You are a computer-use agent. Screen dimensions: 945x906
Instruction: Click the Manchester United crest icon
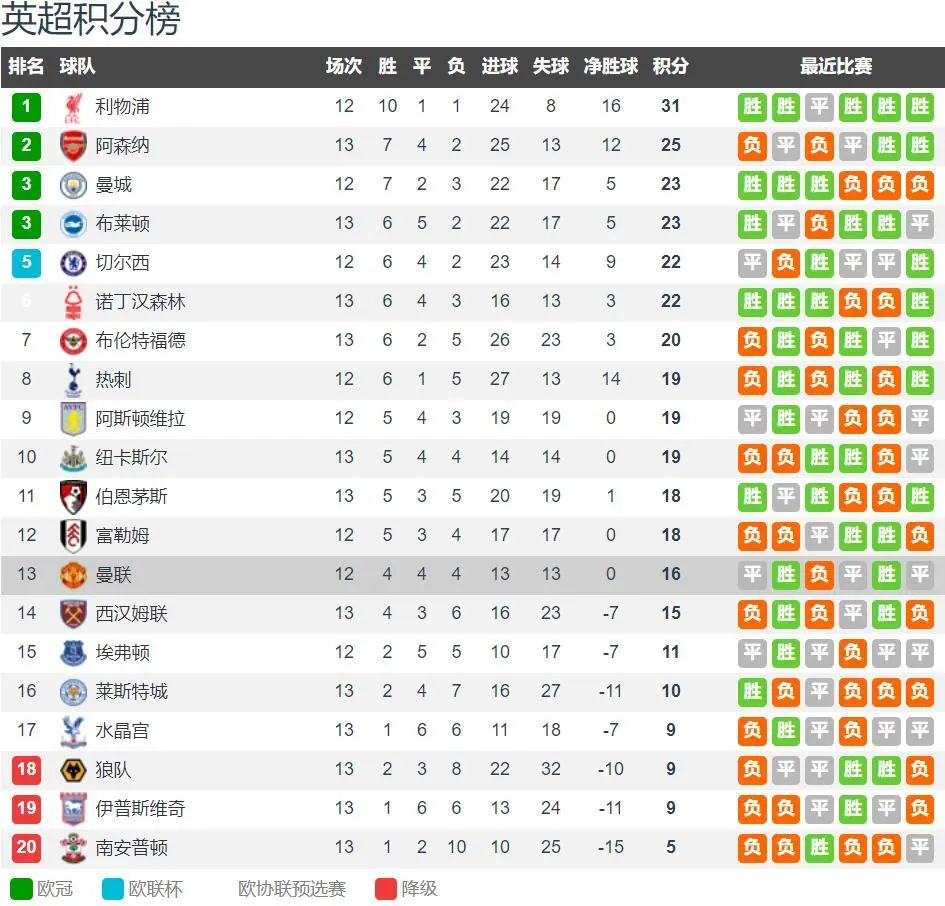74,574
